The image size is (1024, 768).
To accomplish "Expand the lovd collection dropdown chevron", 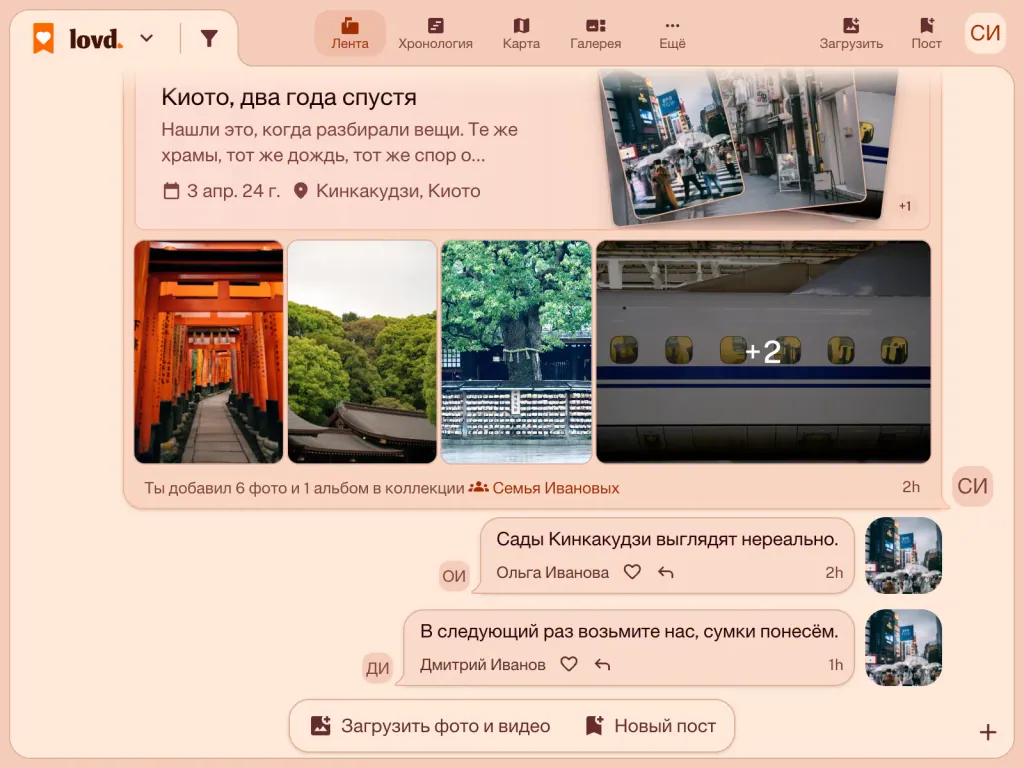I will [x=147, y=39].
